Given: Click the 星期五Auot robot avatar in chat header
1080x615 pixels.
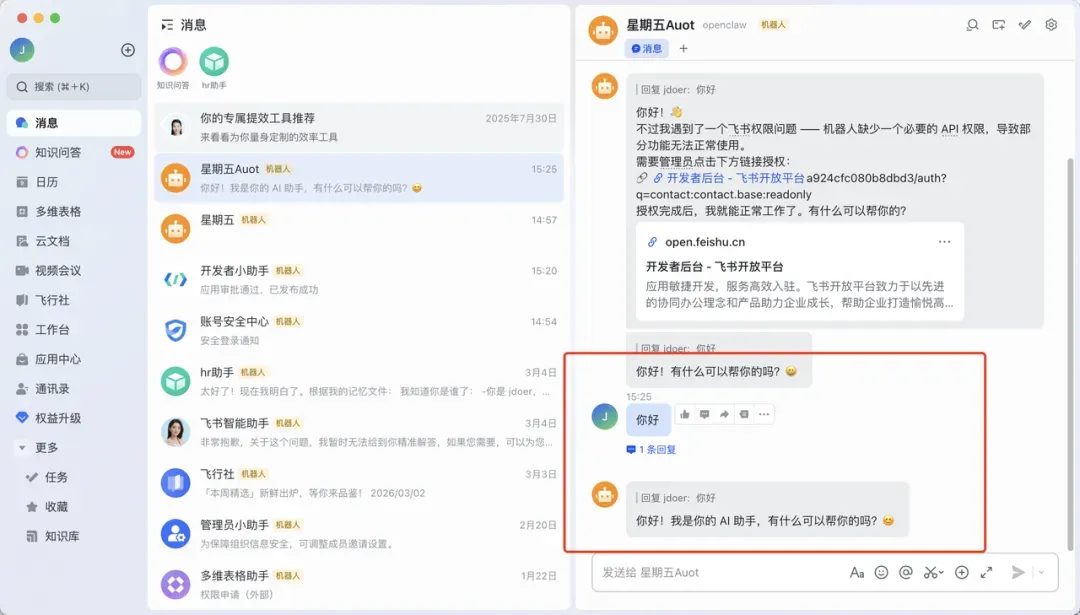Looking at the screenshot, I should click(x=603, y=31).
